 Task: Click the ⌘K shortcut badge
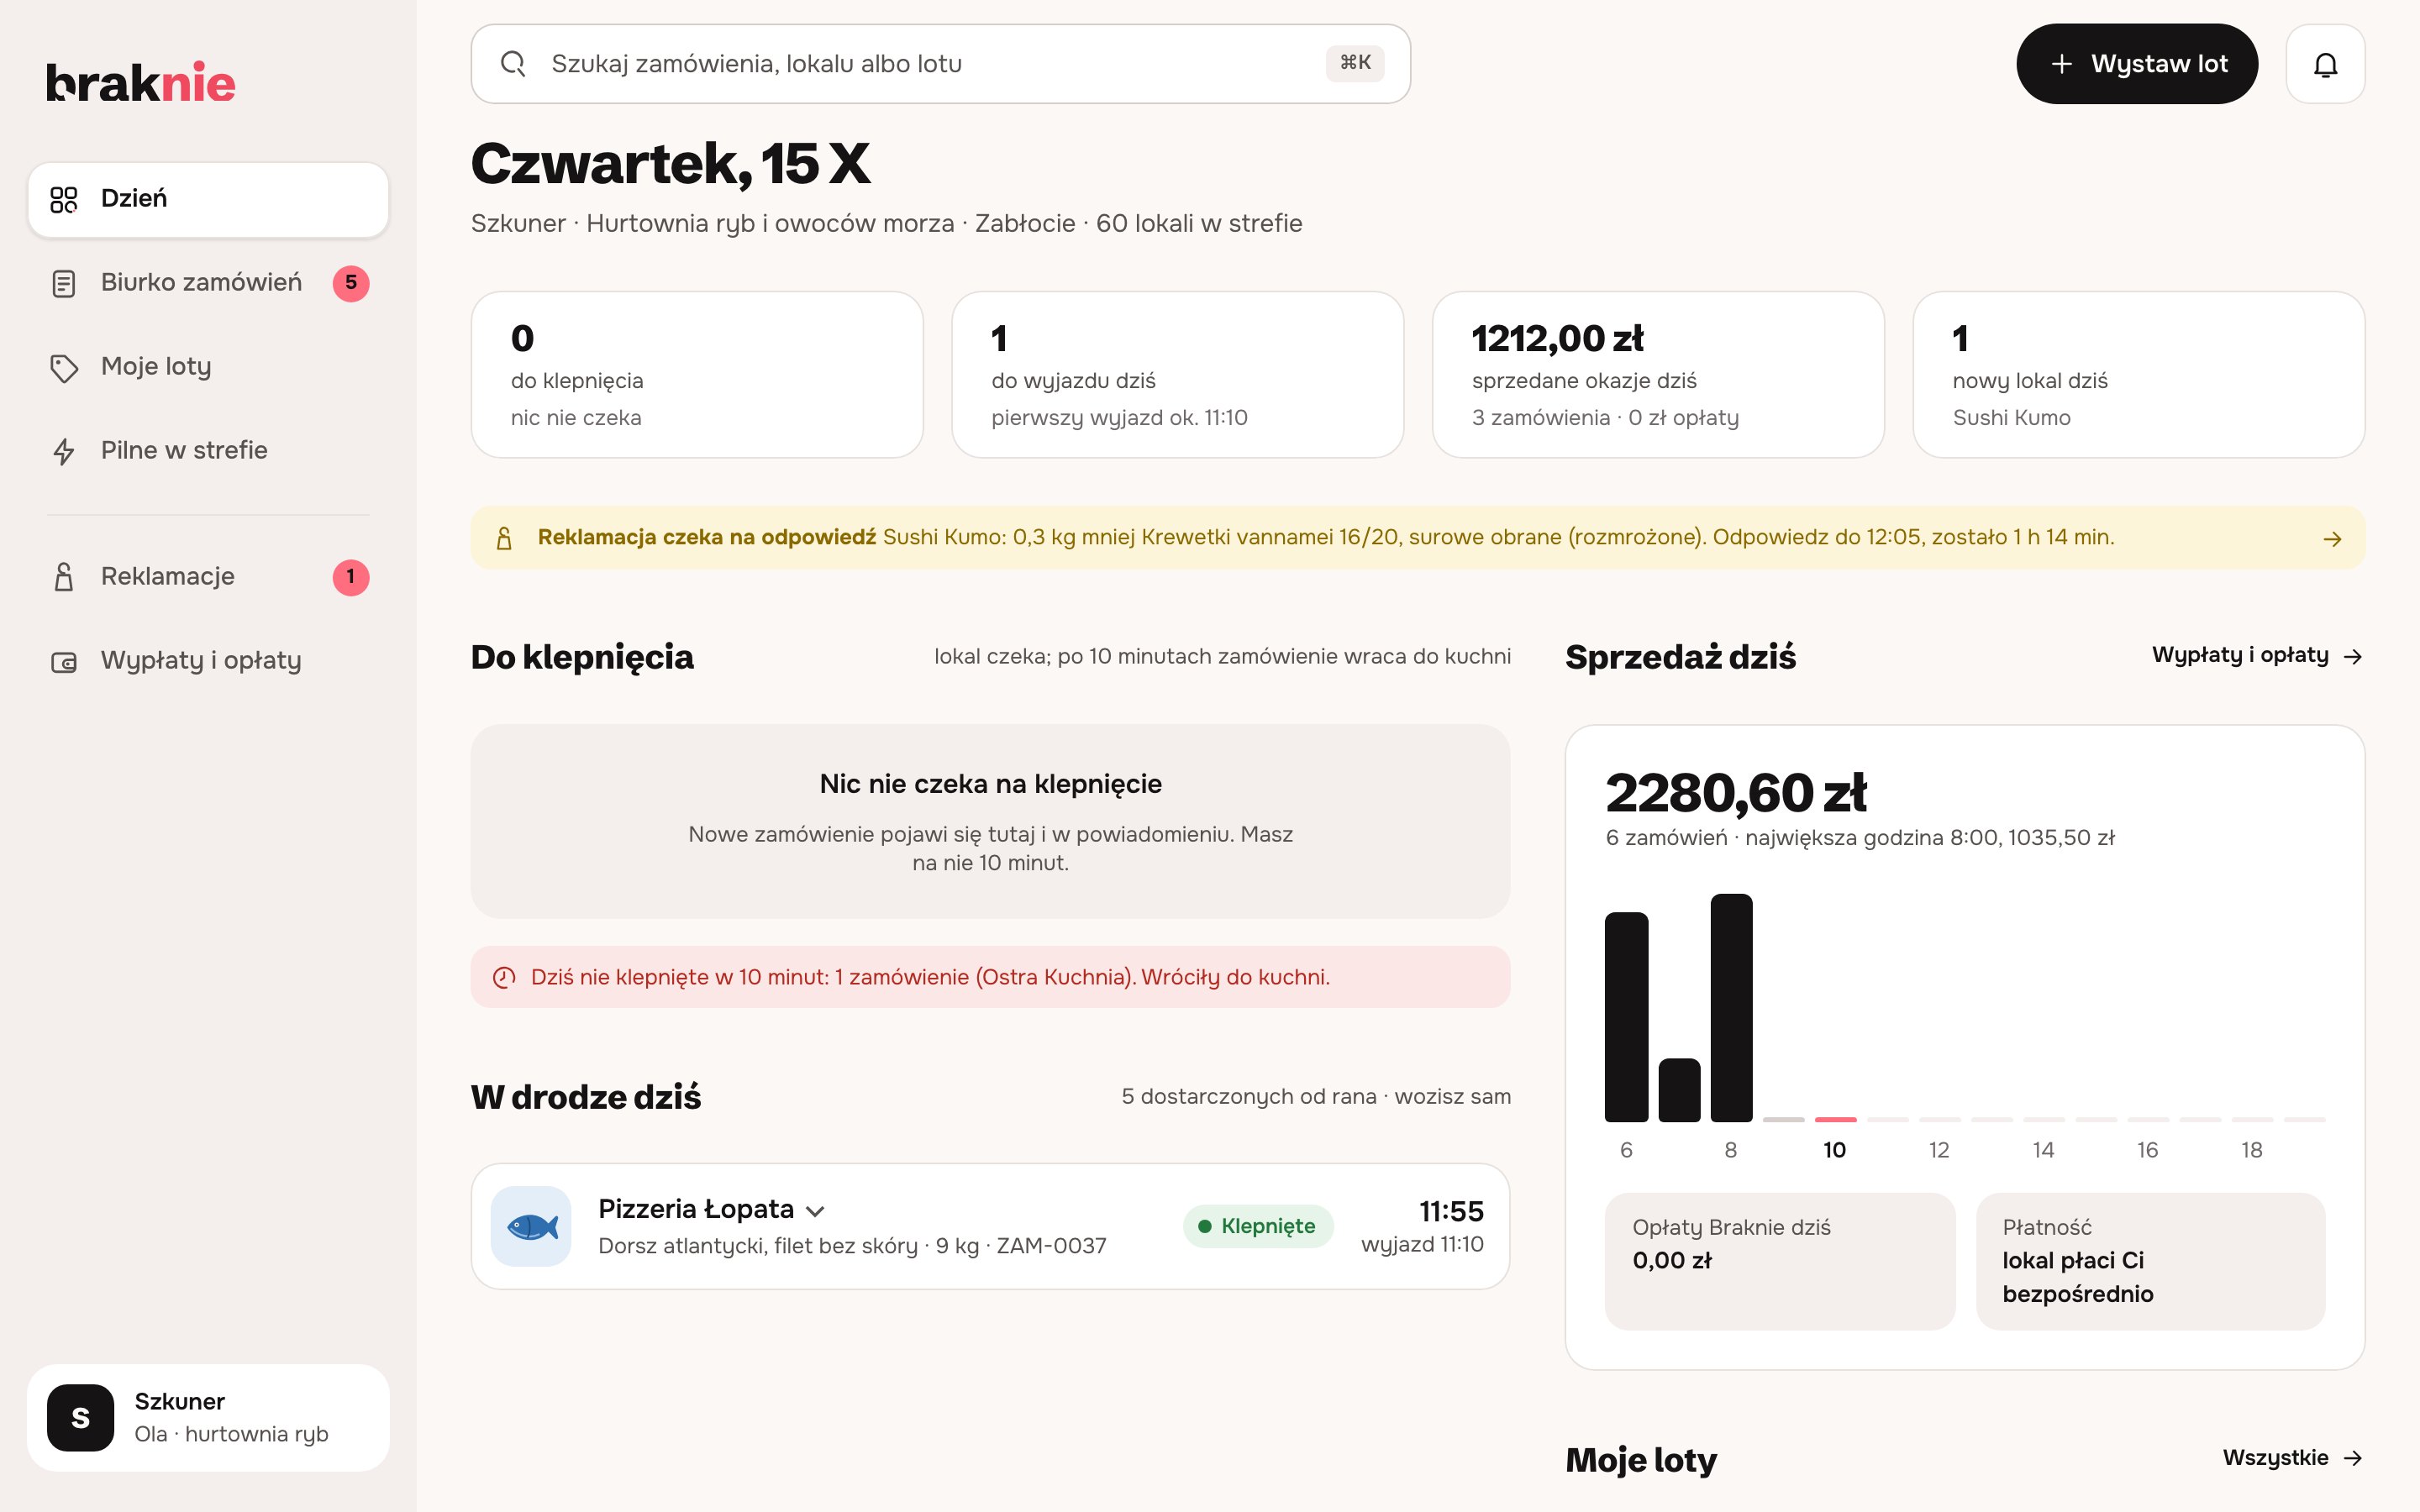[x=1355, y=63]
